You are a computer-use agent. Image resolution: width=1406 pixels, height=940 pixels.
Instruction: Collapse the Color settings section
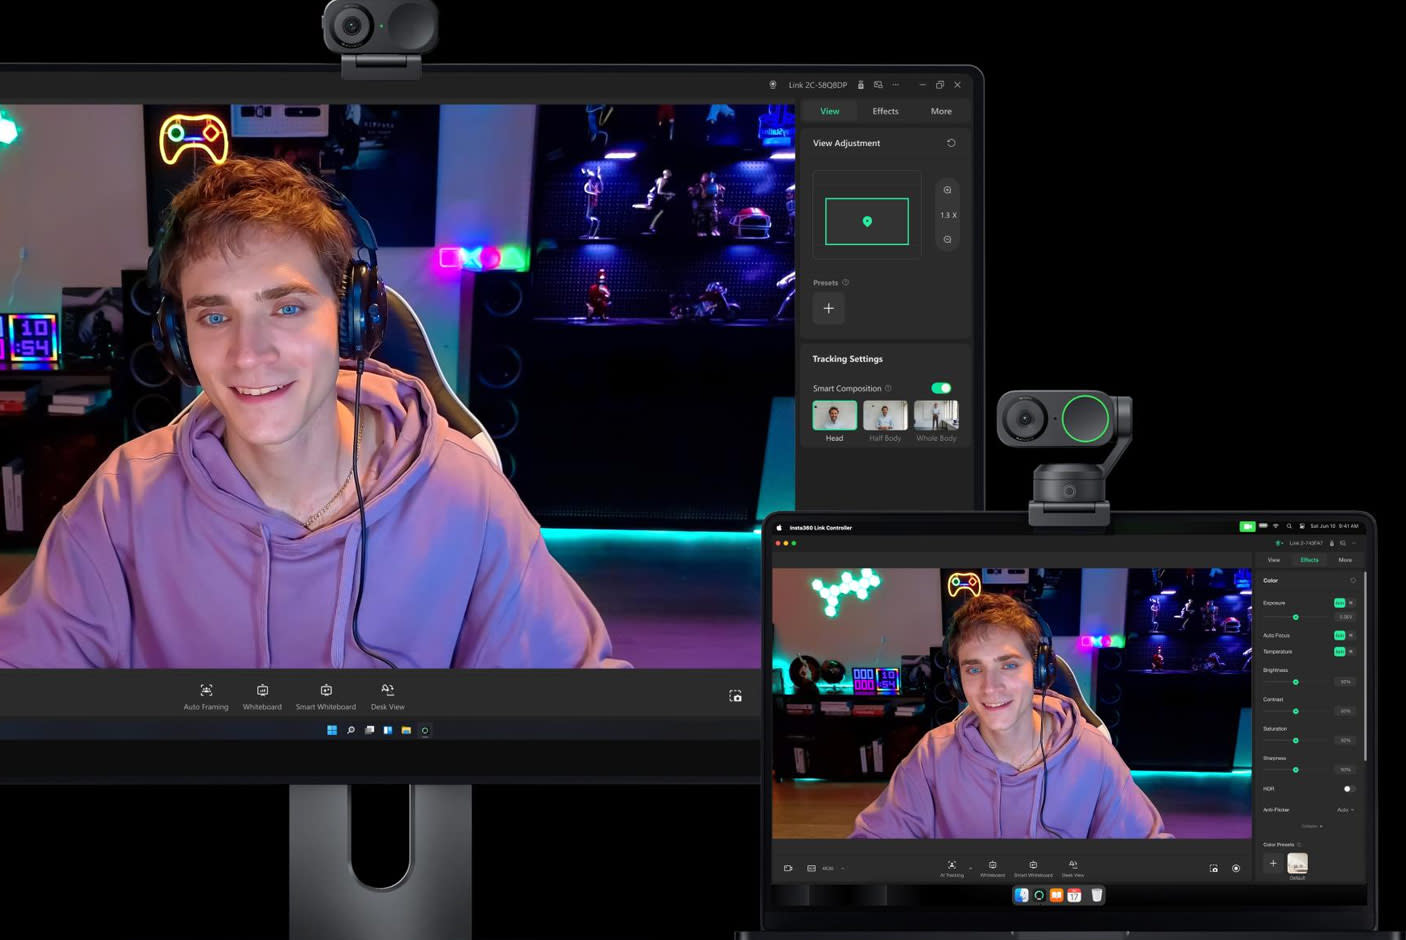pos(1310,826)
